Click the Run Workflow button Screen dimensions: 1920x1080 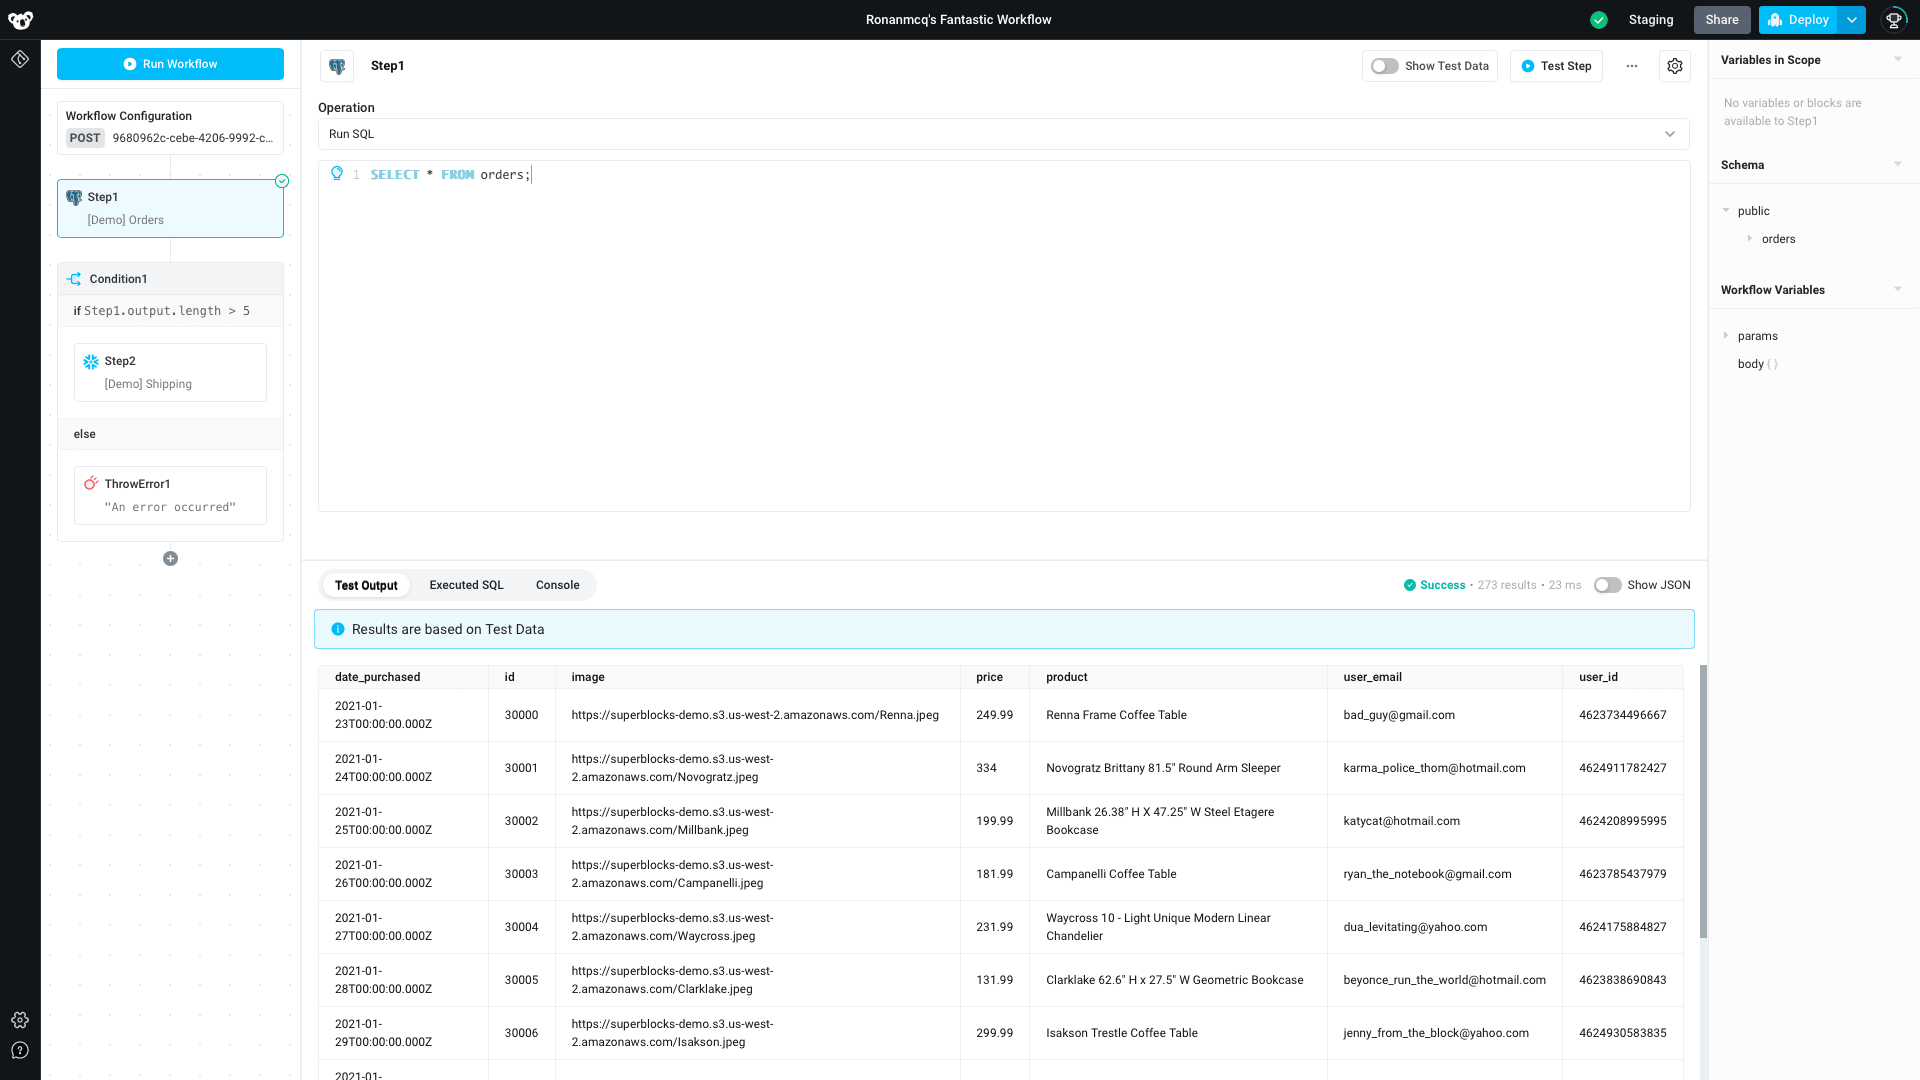click(170, 64)
